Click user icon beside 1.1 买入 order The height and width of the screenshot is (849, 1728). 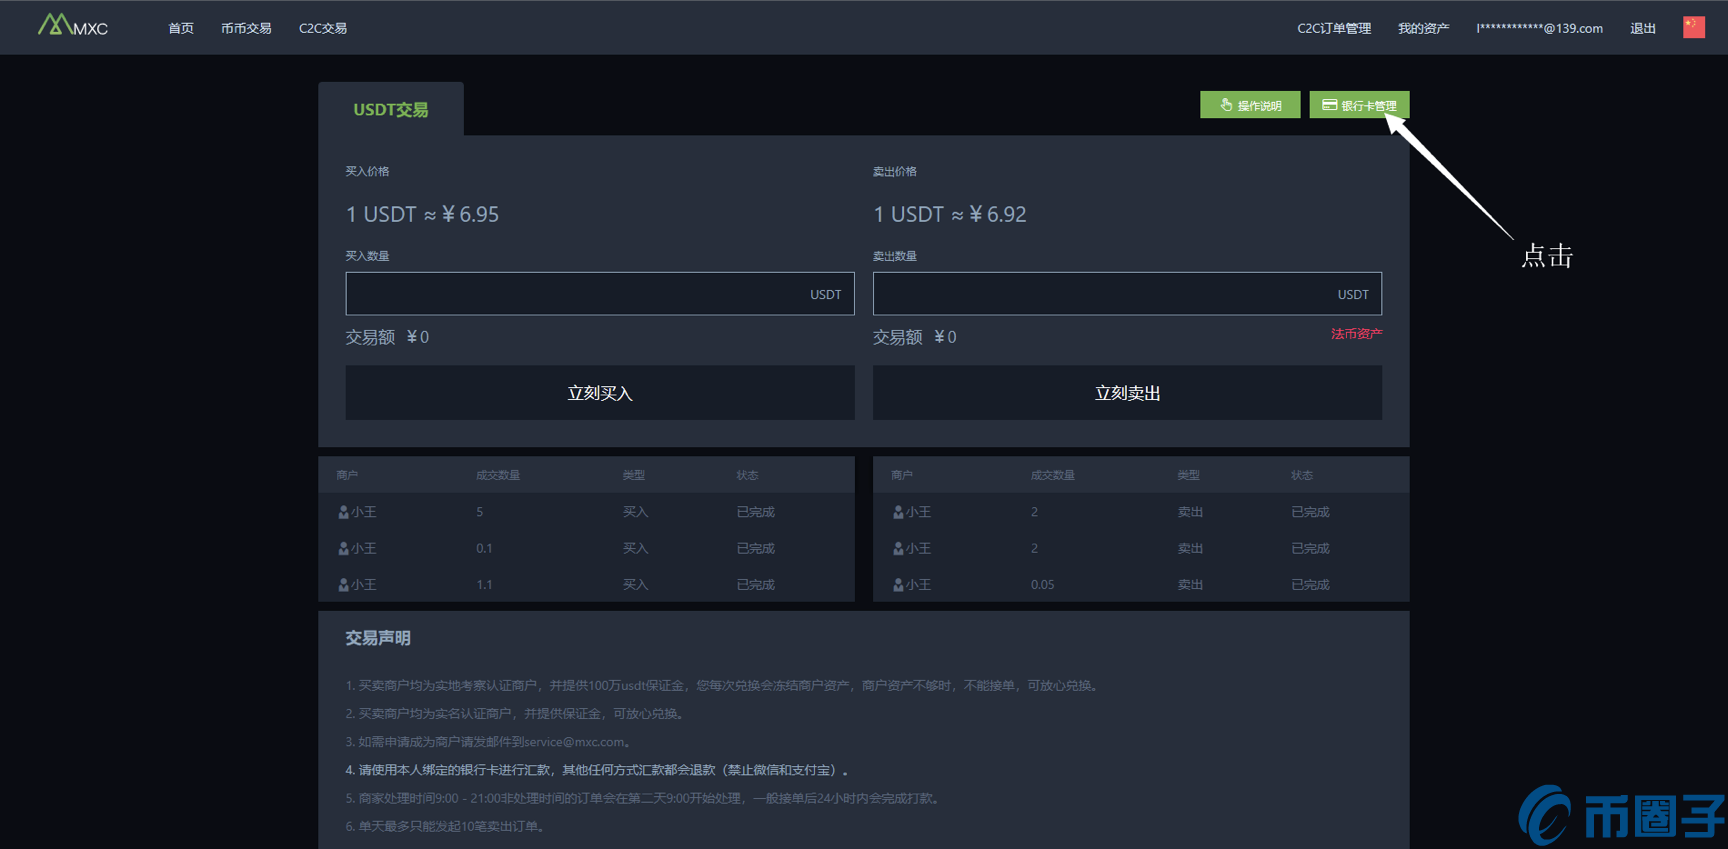tap(343, 585)
